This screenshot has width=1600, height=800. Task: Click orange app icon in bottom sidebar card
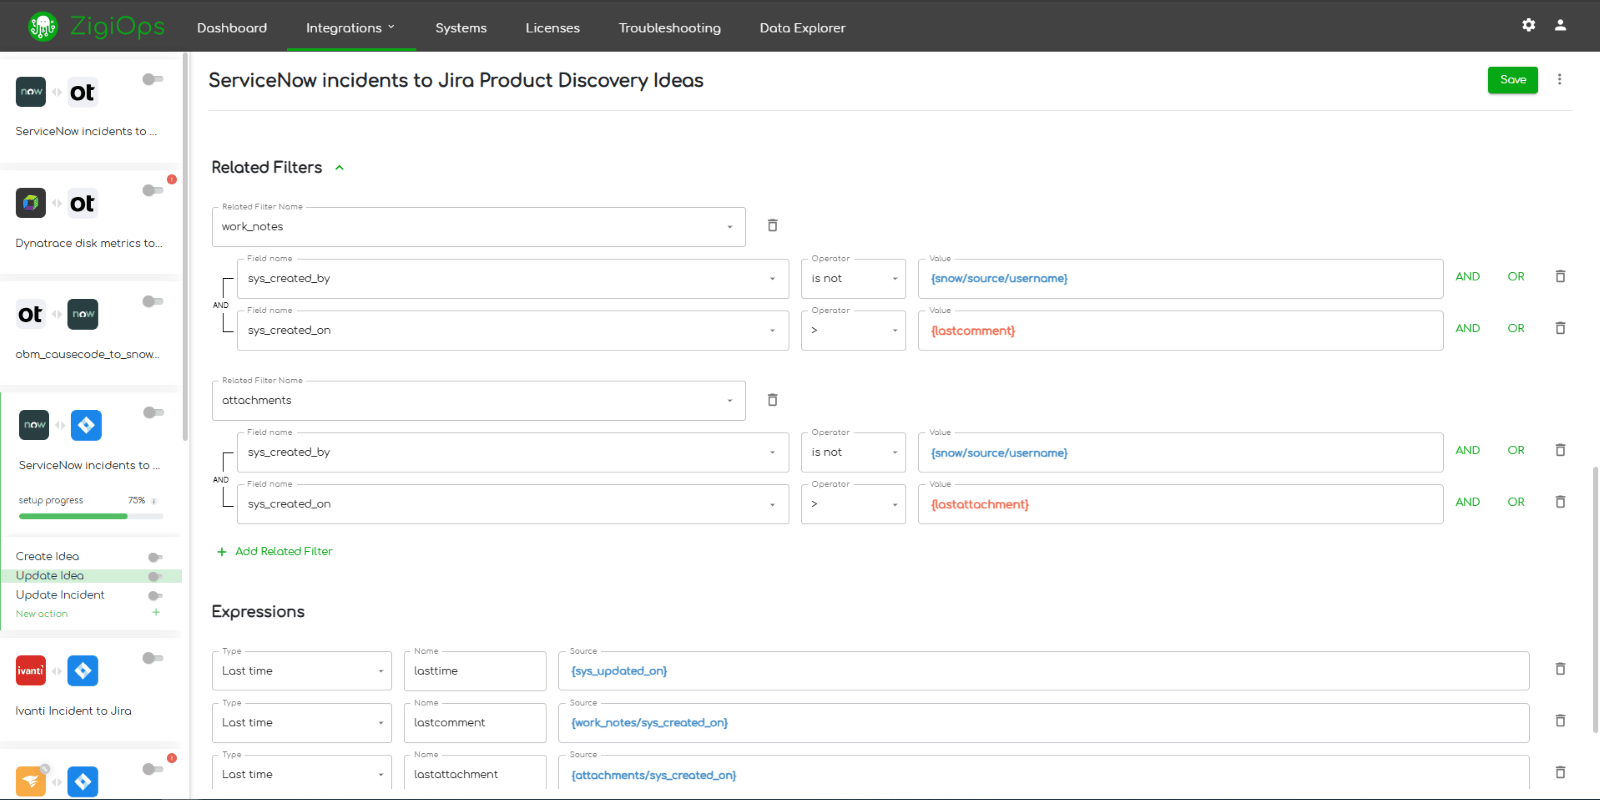pyautogui.click(x=31, y=781)
